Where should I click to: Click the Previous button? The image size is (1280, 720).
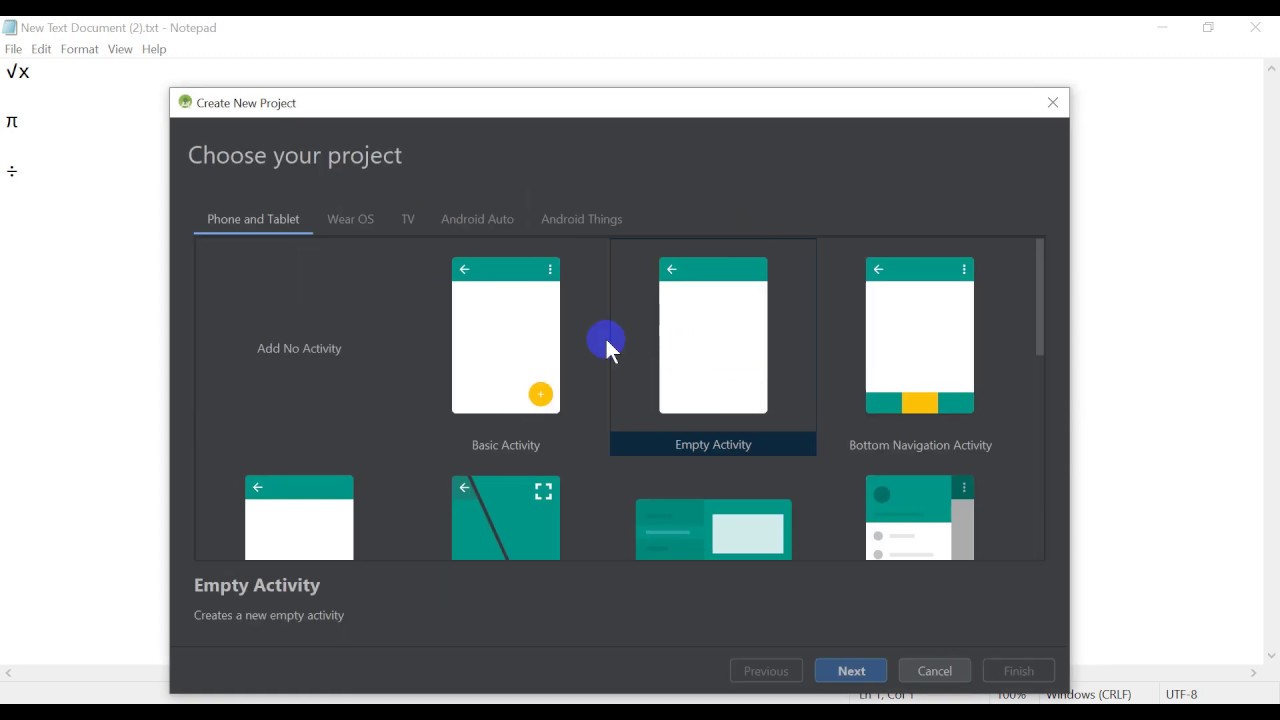pyautogui.click(x=766, y=671)
